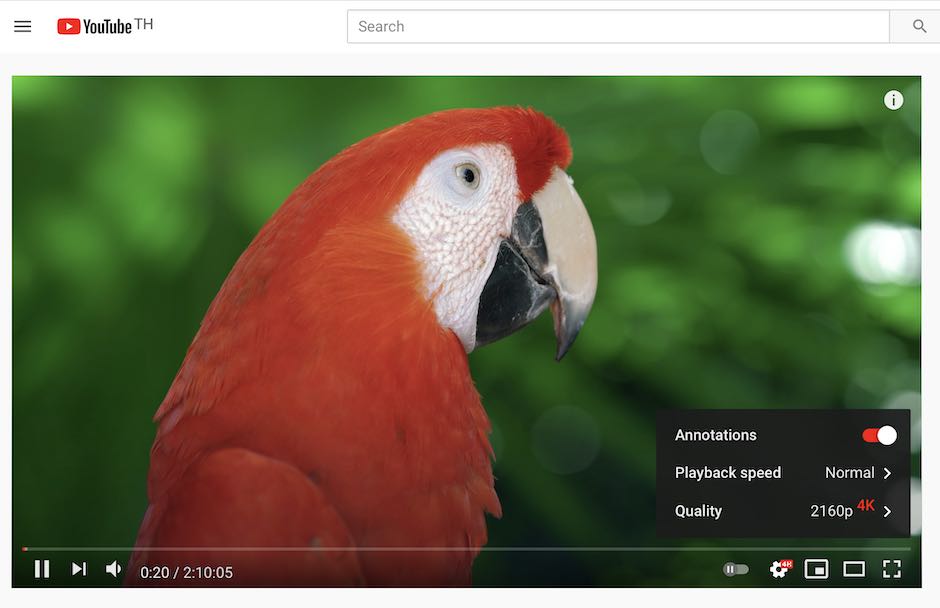Screen dimensions: 940x608
Task: Open the hamburger guide menu
Action: tap(23, 26)
